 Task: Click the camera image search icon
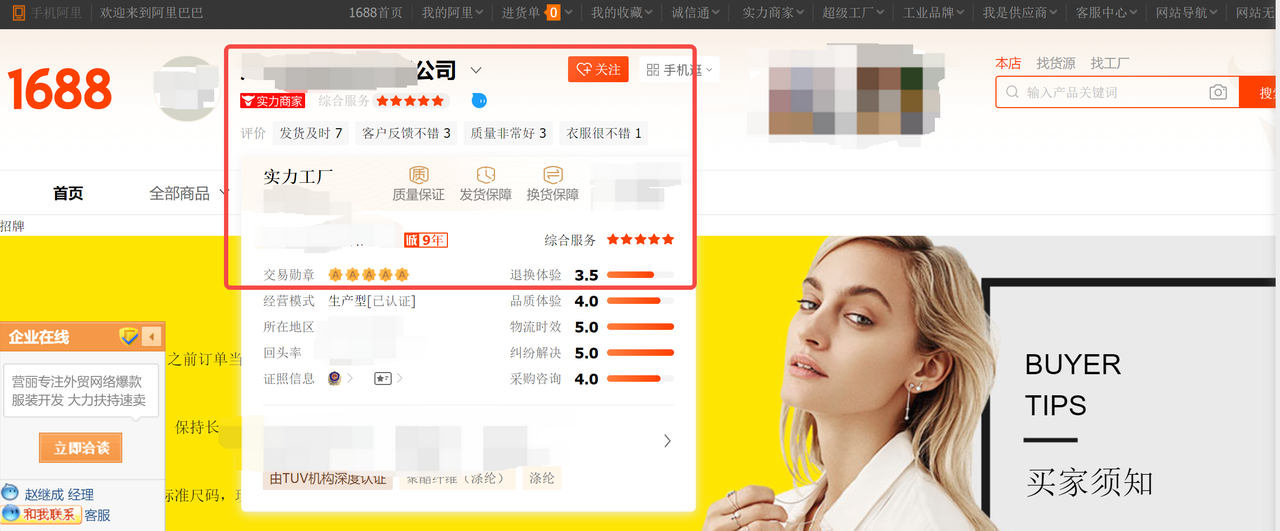coord(1217,92)
